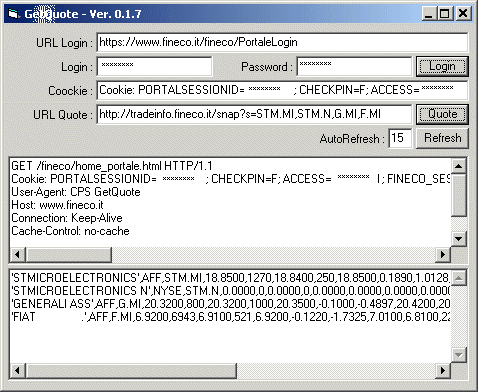Click the request log's scroll-up arrow

point(459,166)
